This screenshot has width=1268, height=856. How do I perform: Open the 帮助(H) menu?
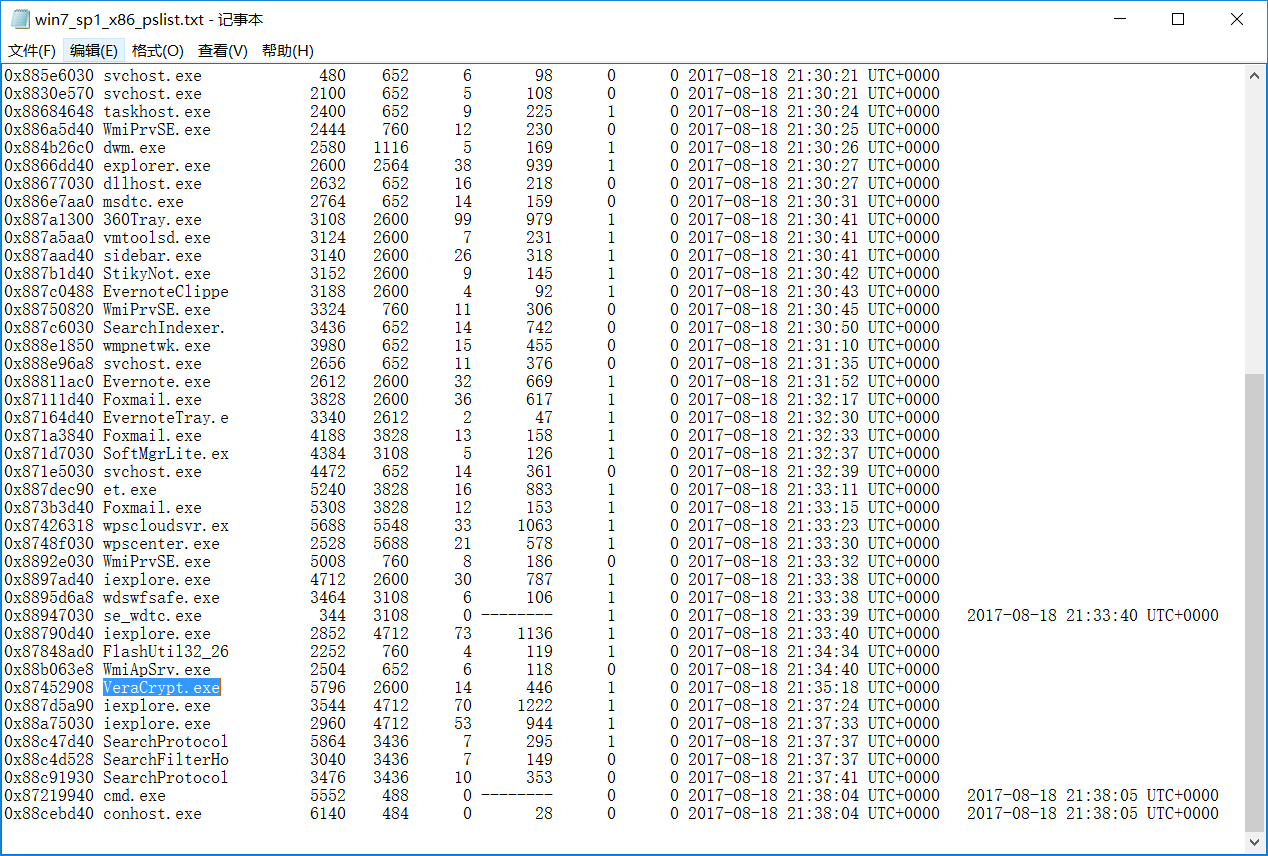click(288, 51)
